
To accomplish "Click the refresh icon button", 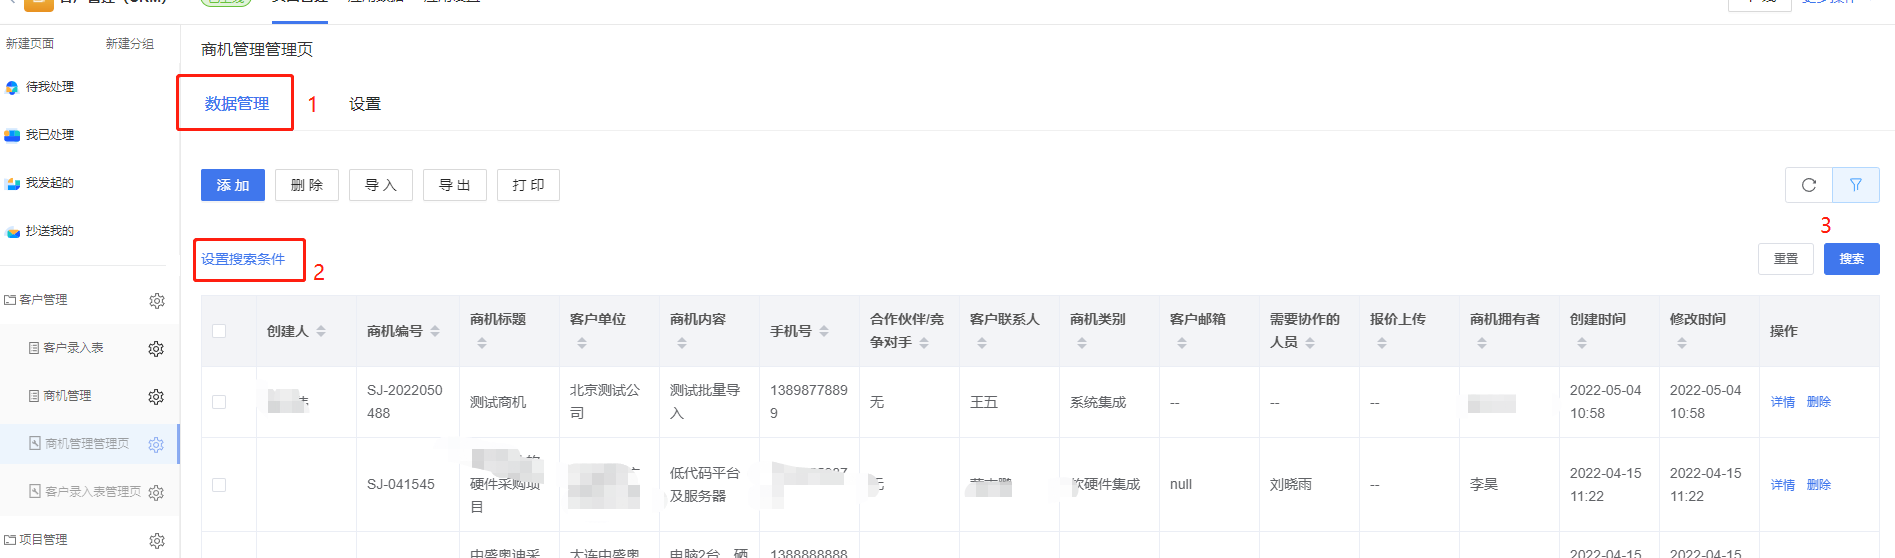I will point(1808,185).
